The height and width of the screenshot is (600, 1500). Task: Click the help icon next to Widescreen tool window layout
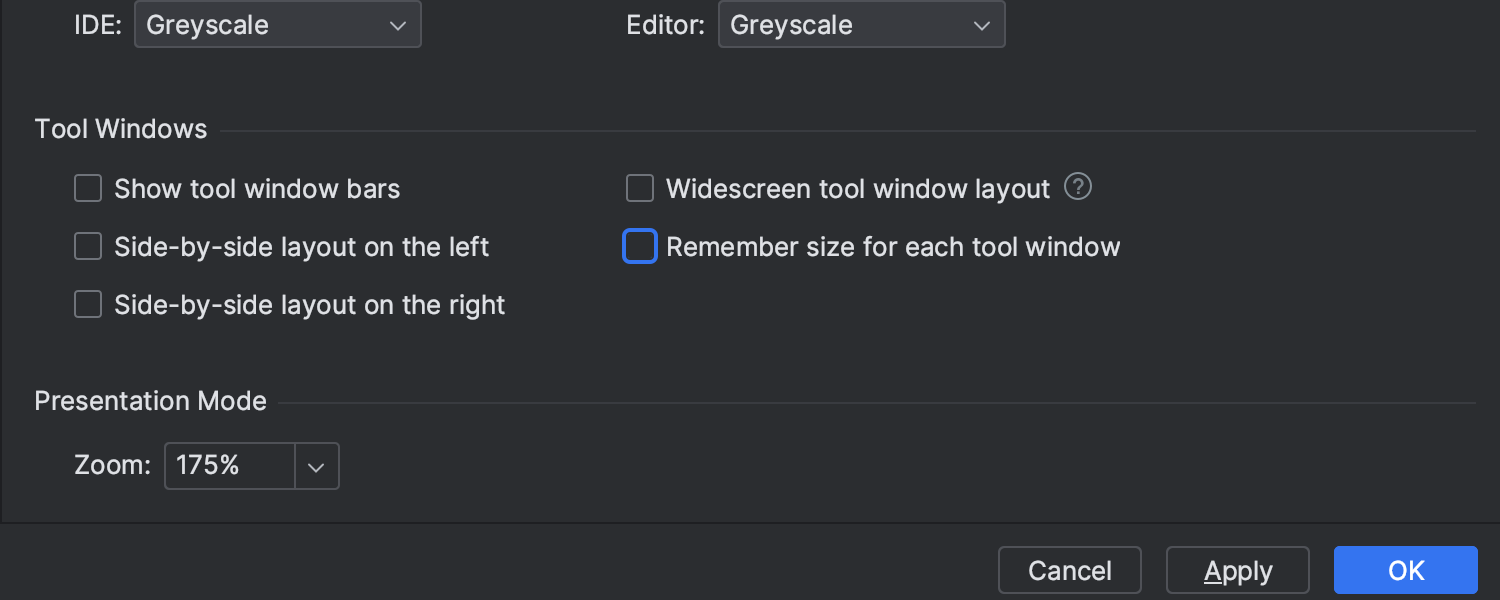[x=1078, y=187]
